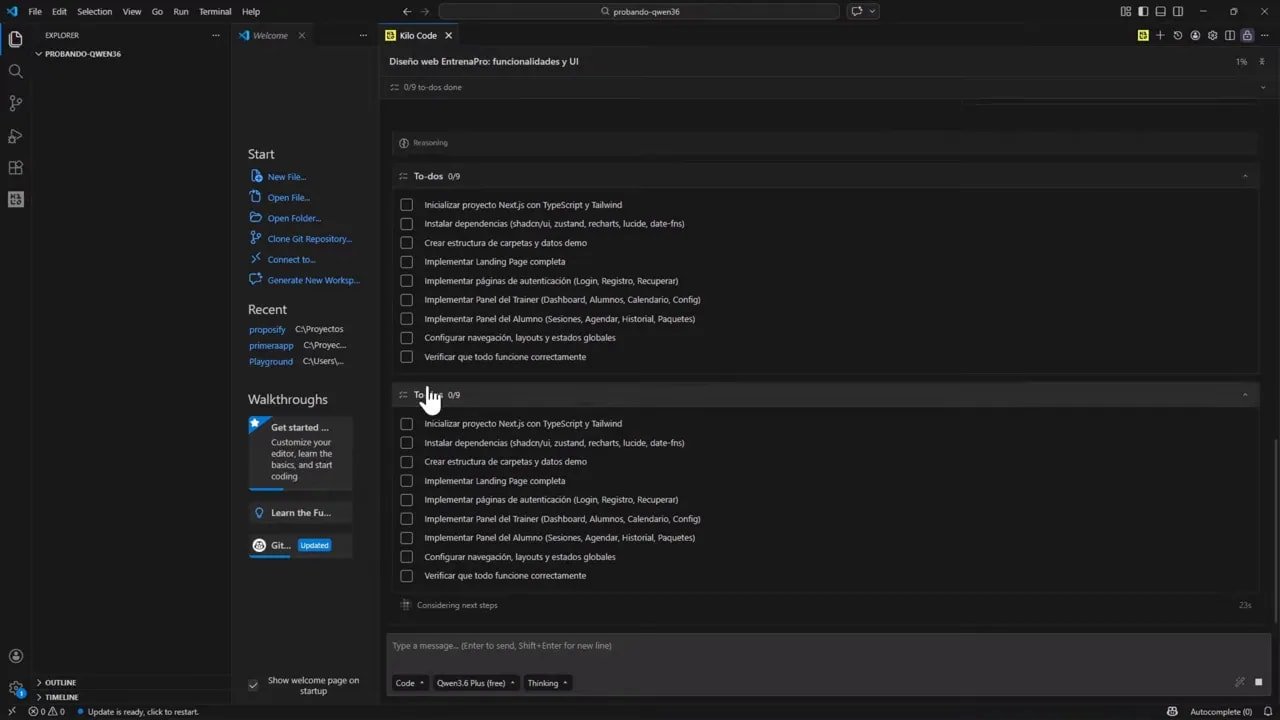
Task: Condense context icon next to 1%
Action: click(x=1263, y=61)
